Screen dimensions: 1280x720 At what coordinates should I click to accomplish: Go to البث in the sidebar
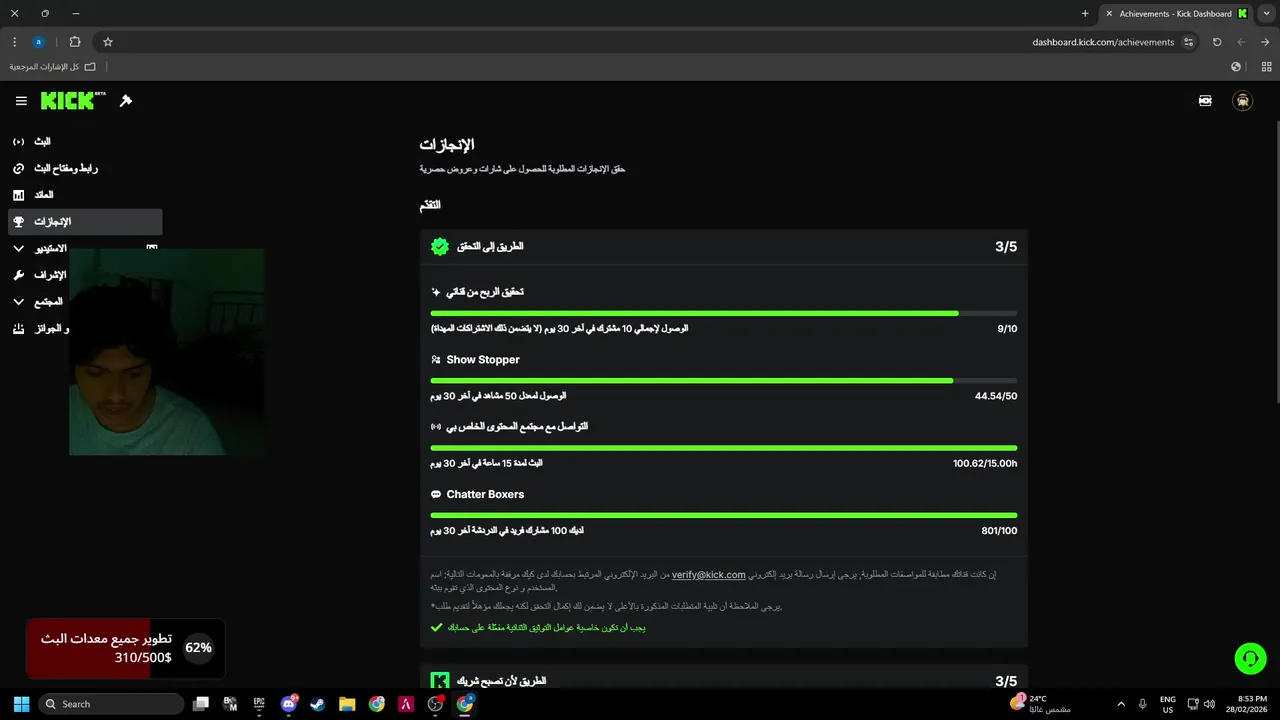(40, 142)
